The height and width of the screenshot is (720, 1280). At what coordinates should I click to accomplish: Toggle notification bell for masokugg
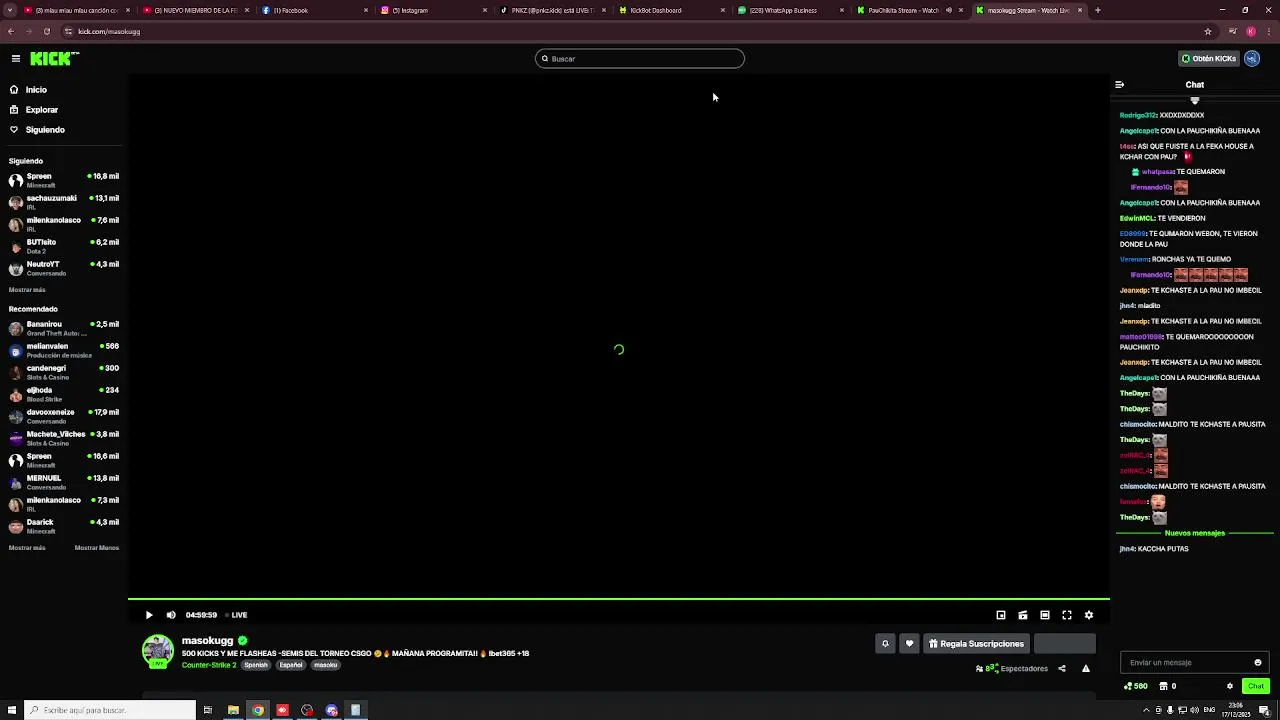(885, 644)
